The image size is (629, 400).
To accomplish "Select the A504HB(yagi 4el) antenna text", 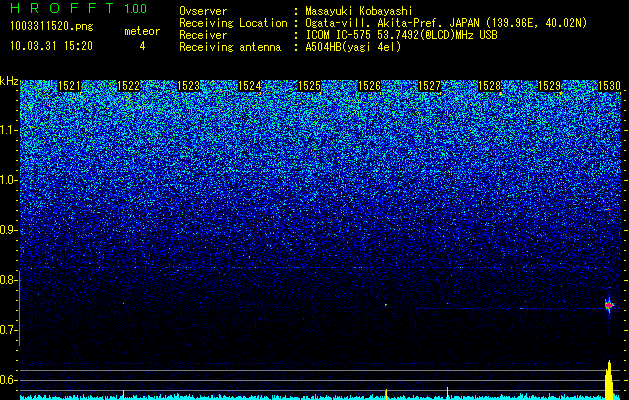I will click(x=353, y=47).
